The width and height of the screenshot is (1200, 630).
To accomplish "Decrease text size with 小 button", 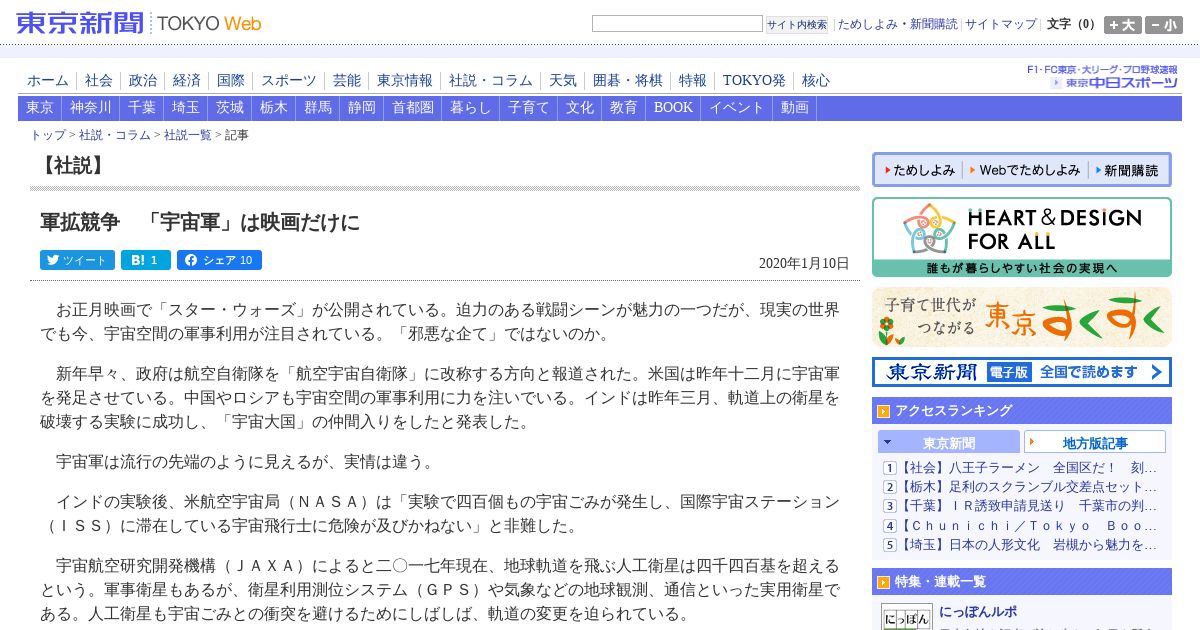I will coord(1164,25).
